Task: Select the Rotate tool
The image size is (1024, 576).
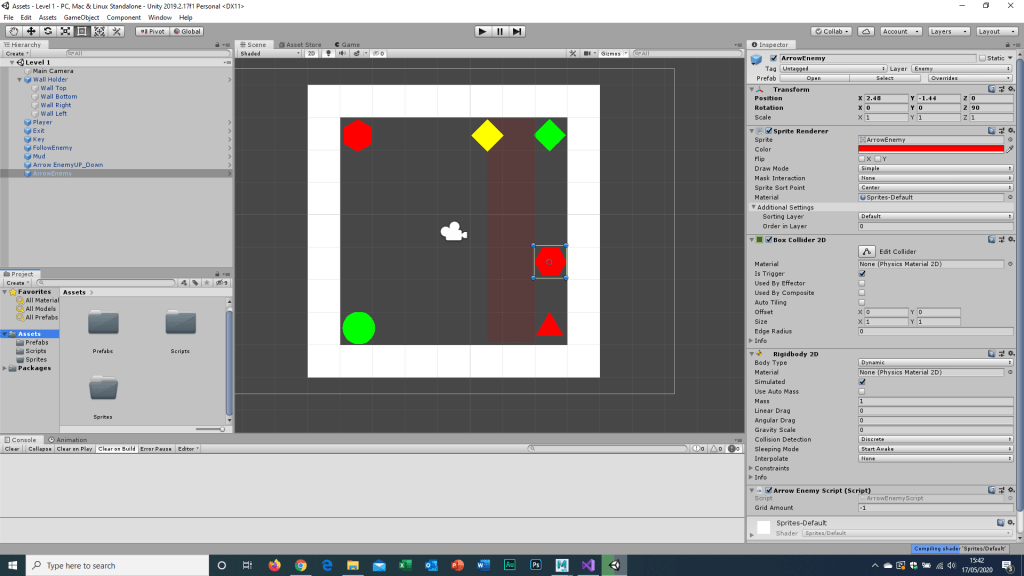Action: tap(47, 31)
